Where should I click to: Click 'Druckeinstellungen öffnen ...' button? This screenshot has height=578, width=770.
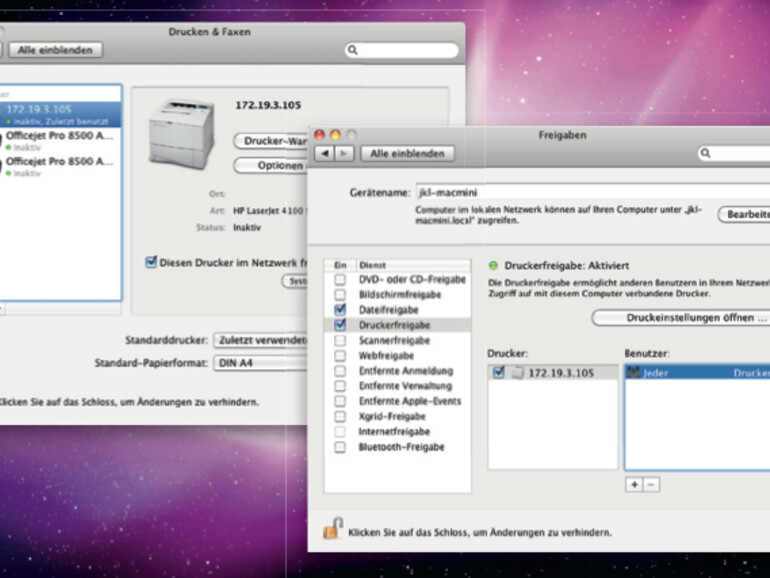[x=682, y=318]
